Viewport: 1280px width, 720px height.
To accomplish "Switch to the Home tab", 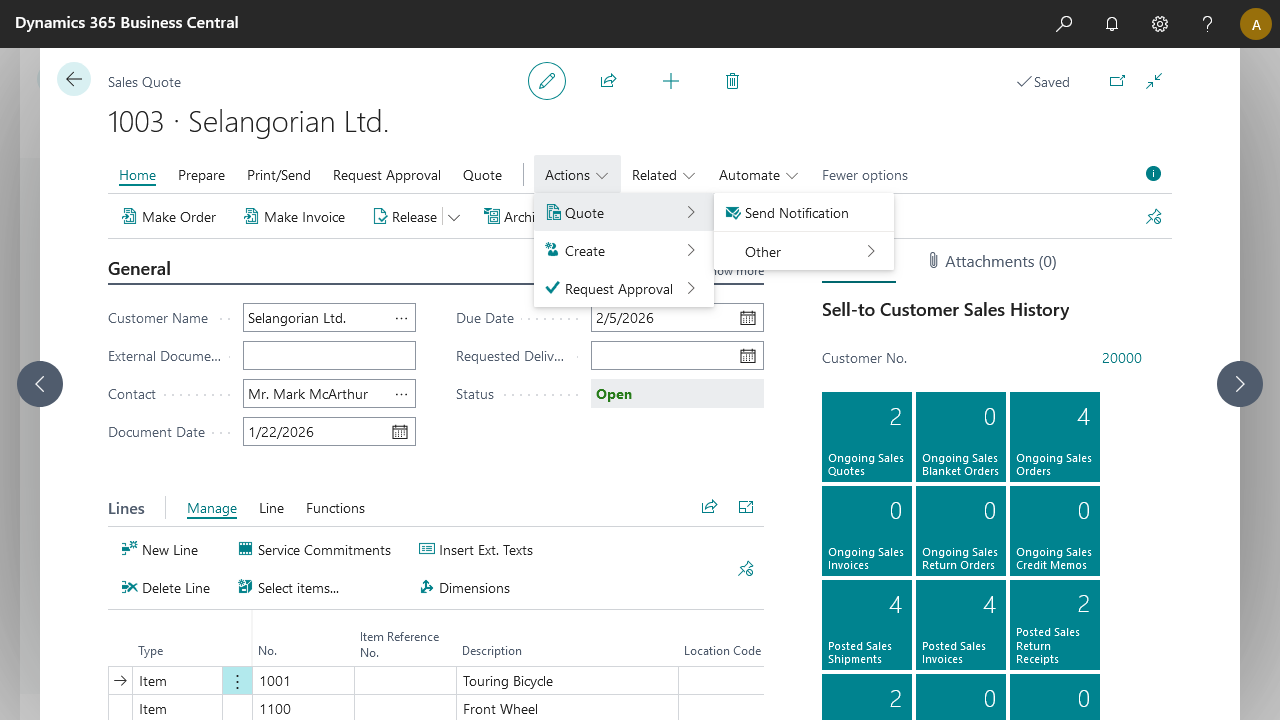I will tap(137, 175).
